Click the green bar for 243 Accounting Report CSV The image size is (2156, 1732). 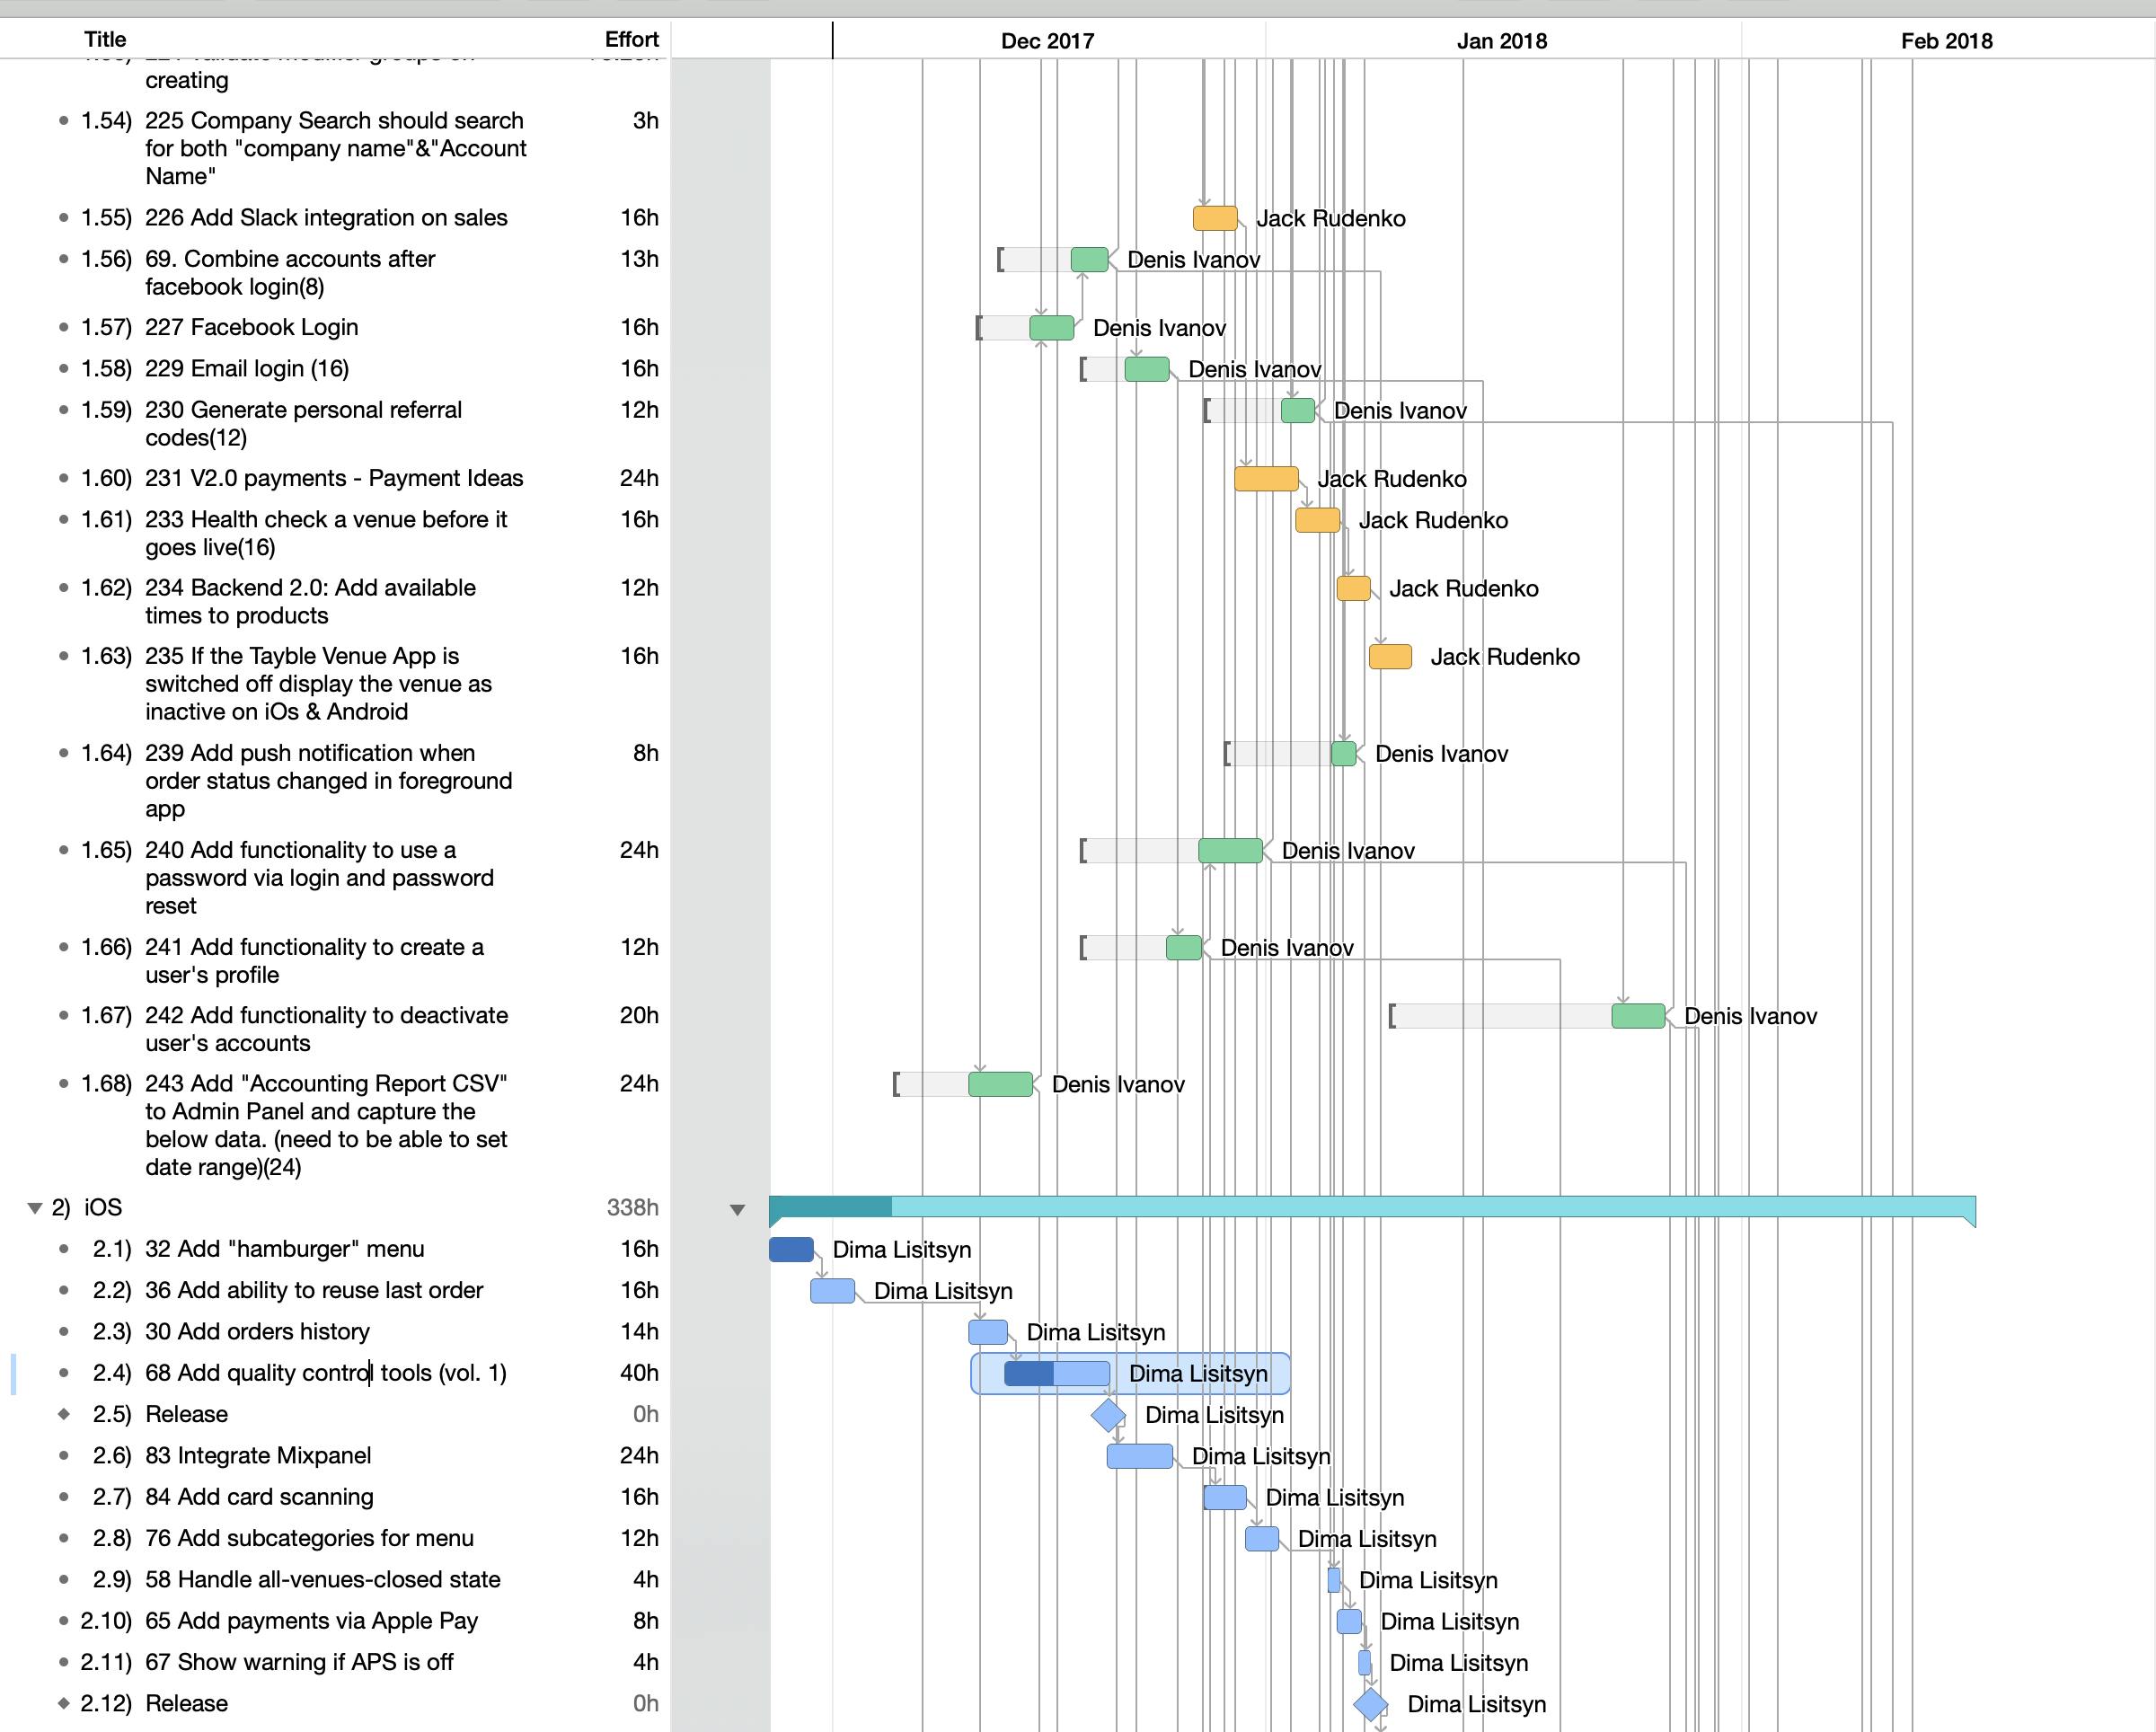click(x=1000, y=1084)
